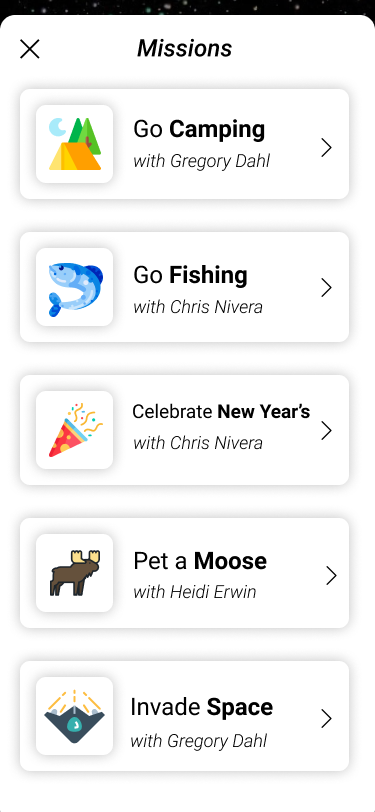Open the Pet a Moose mission title

(200, 561)
